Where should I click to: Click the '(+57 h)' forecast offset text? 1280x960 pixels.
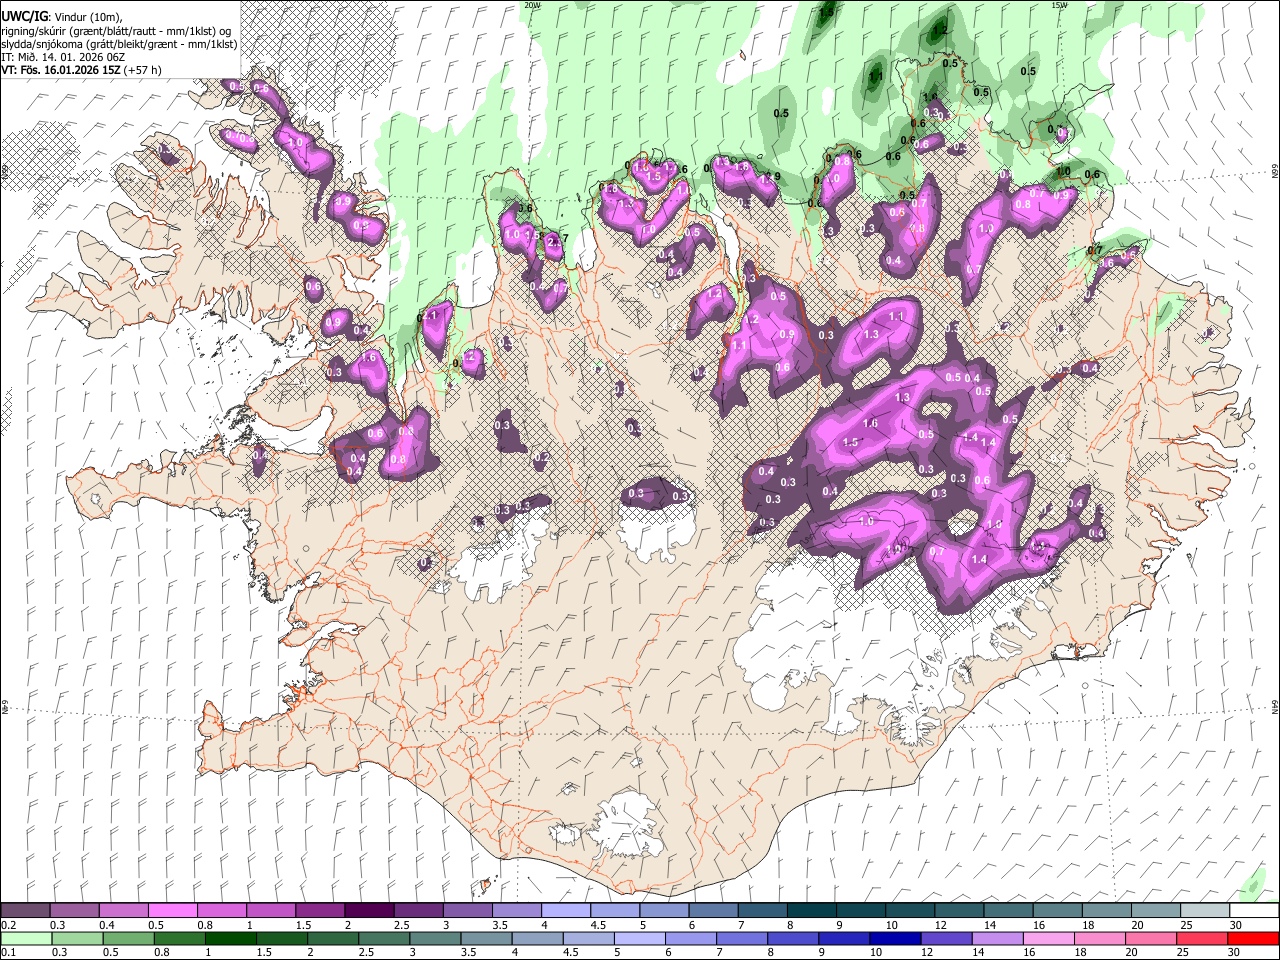pyautogui.click(x=142, y=71)
